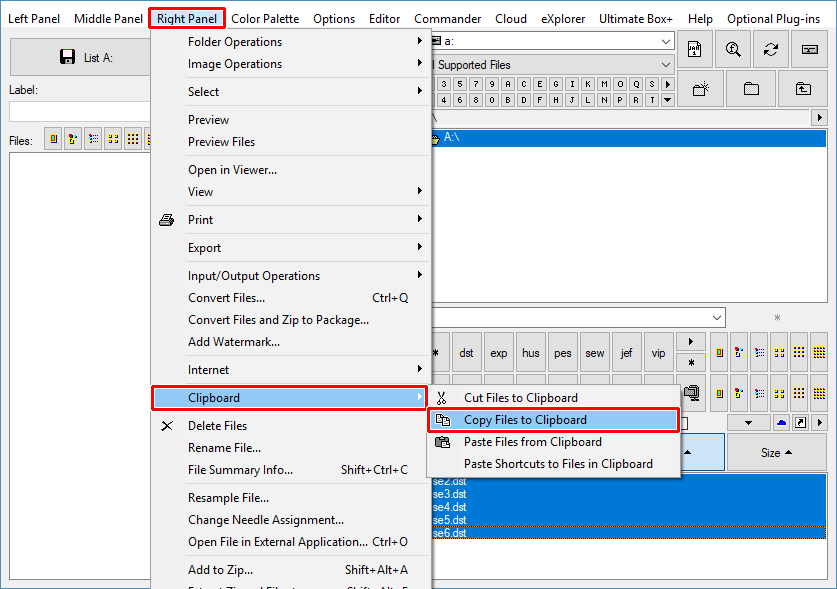This screenshot has height=589, width=837.
Task: Select the se4.dst file row
Action: 629,507
